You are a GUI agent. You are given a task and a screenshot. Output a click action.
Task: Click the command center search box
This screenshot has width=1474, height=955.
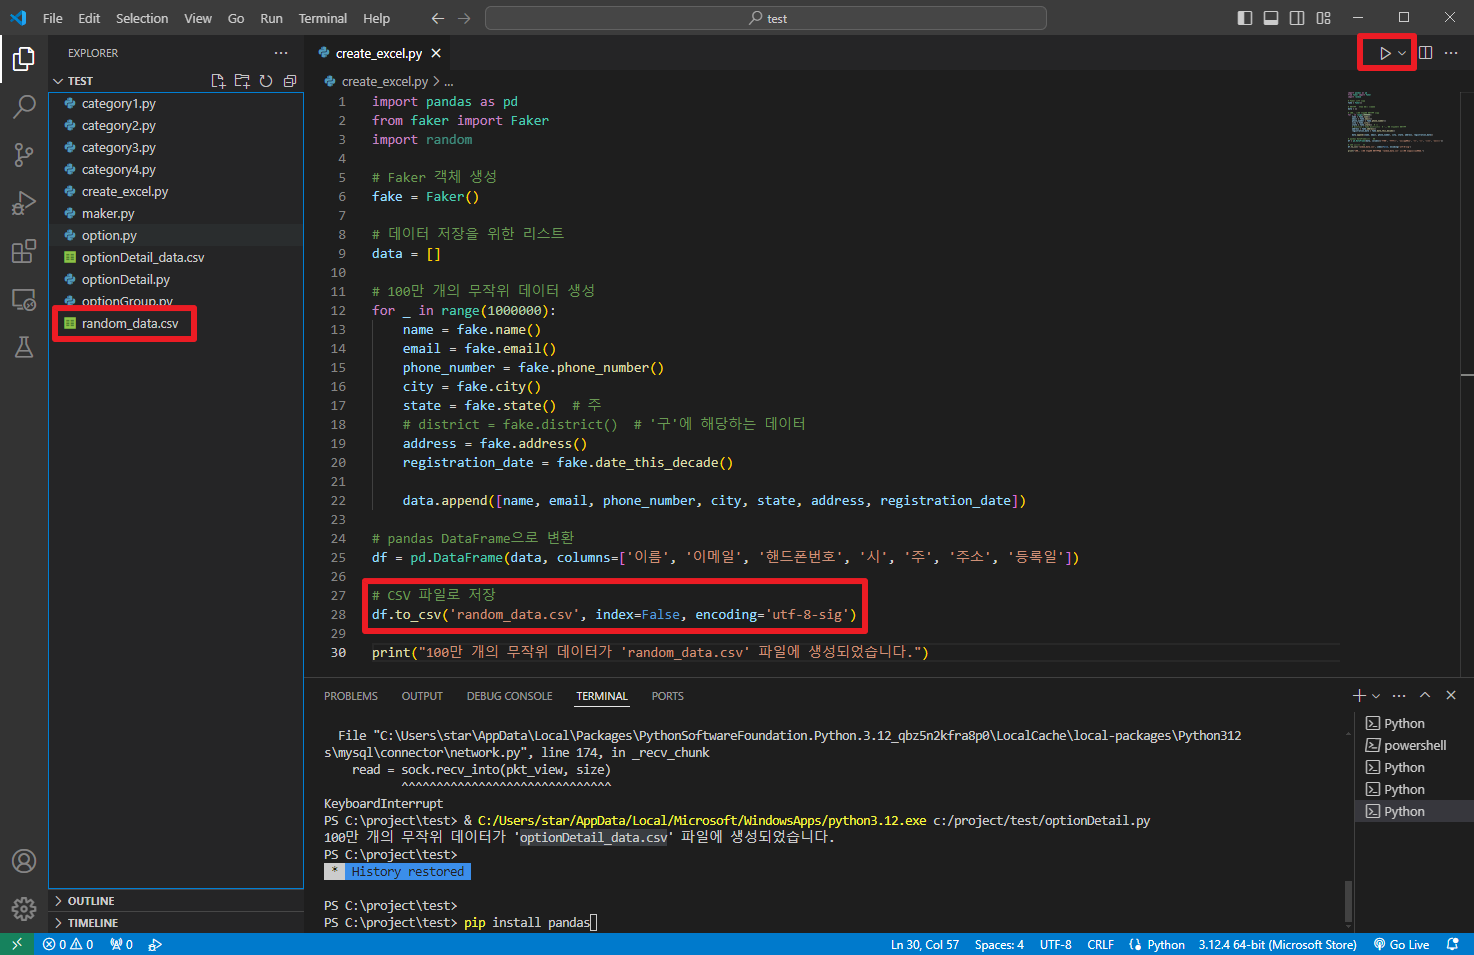pos(766,18)
